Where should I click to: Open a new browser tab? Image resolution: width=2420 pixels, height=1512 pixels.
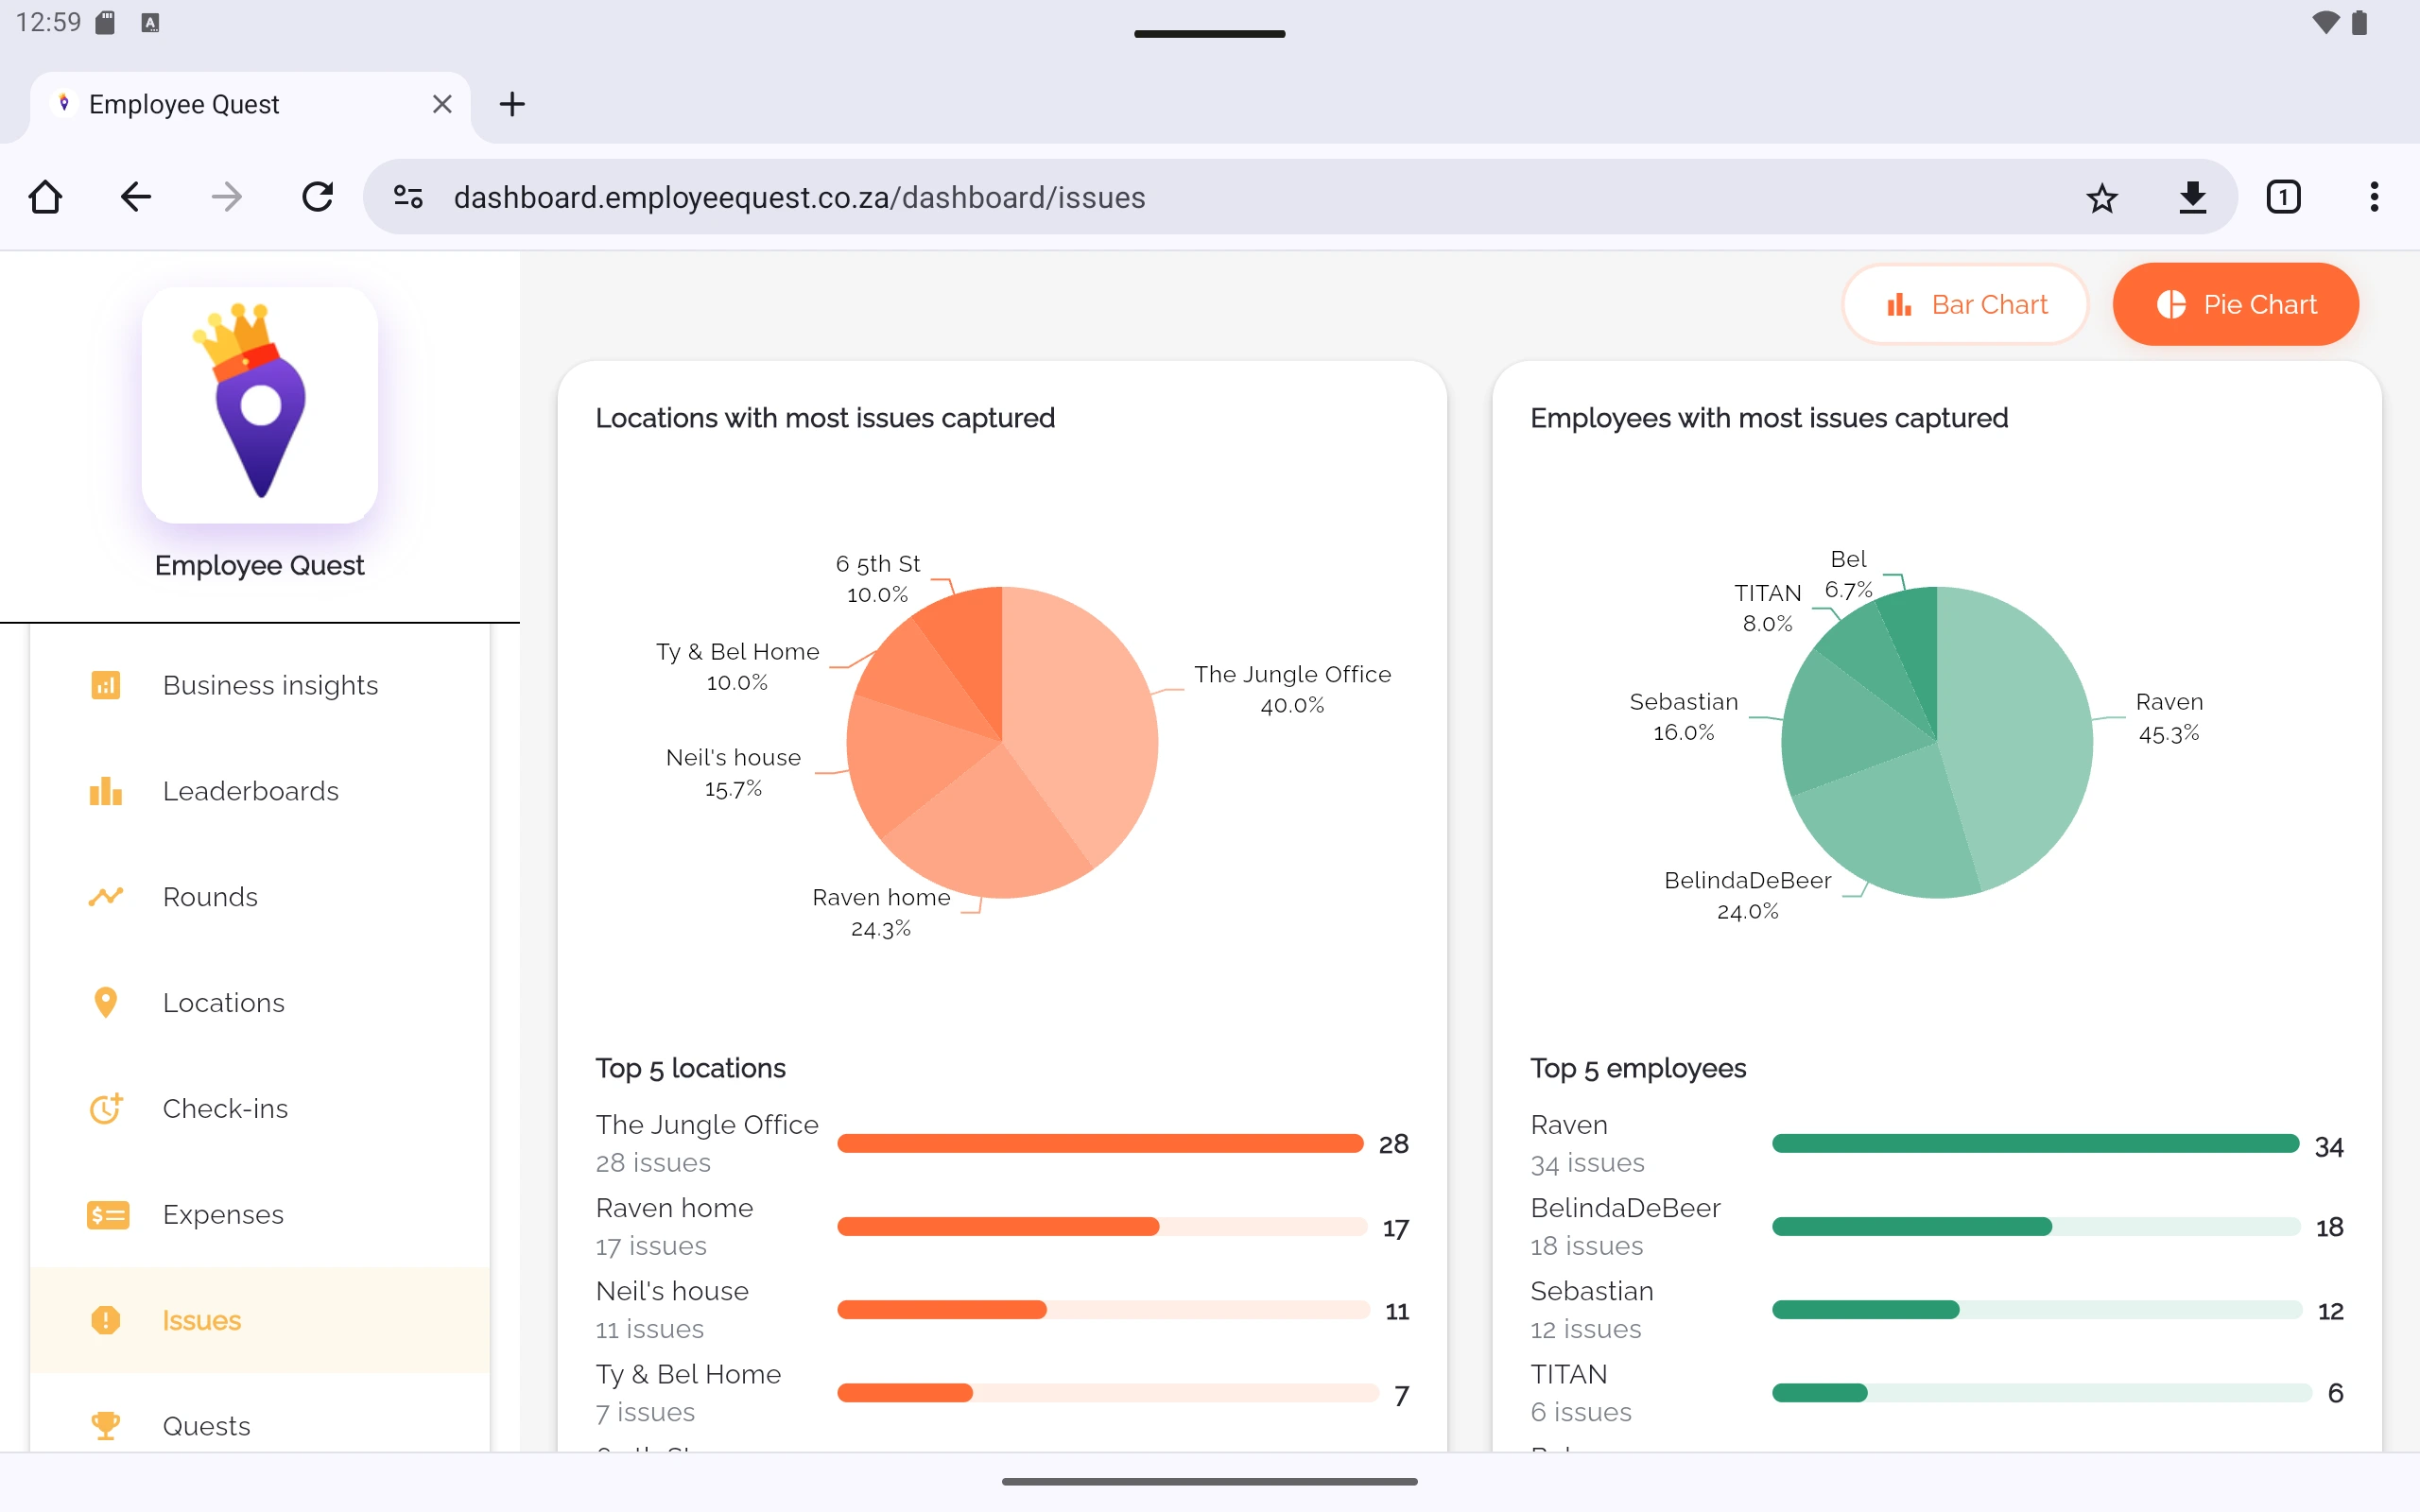pyautogui.click(x=512, y=103)
